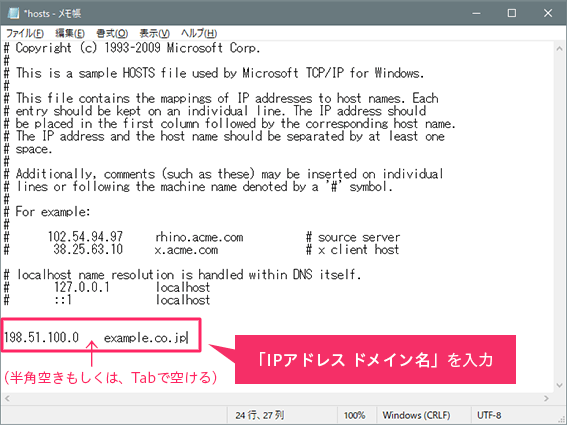Open the ファイル(F) menu
The width and height of the screenshot is (567, 426).
[25, 34]
